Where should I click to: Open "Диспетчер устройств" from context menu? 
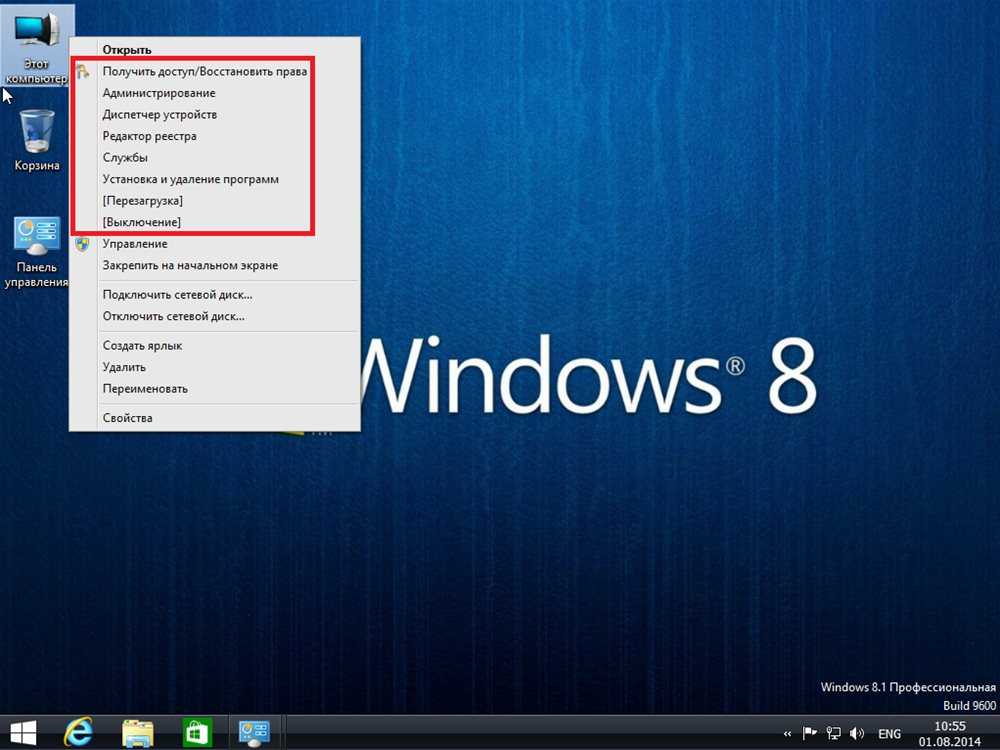215,115
